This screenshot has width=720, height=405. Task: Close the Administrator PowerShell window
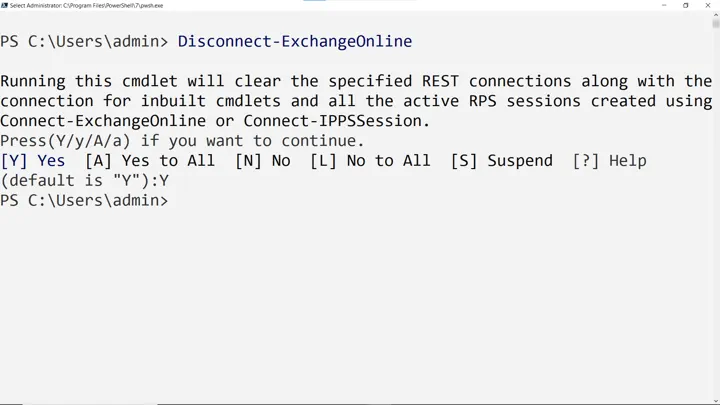[x=708, y=6]
